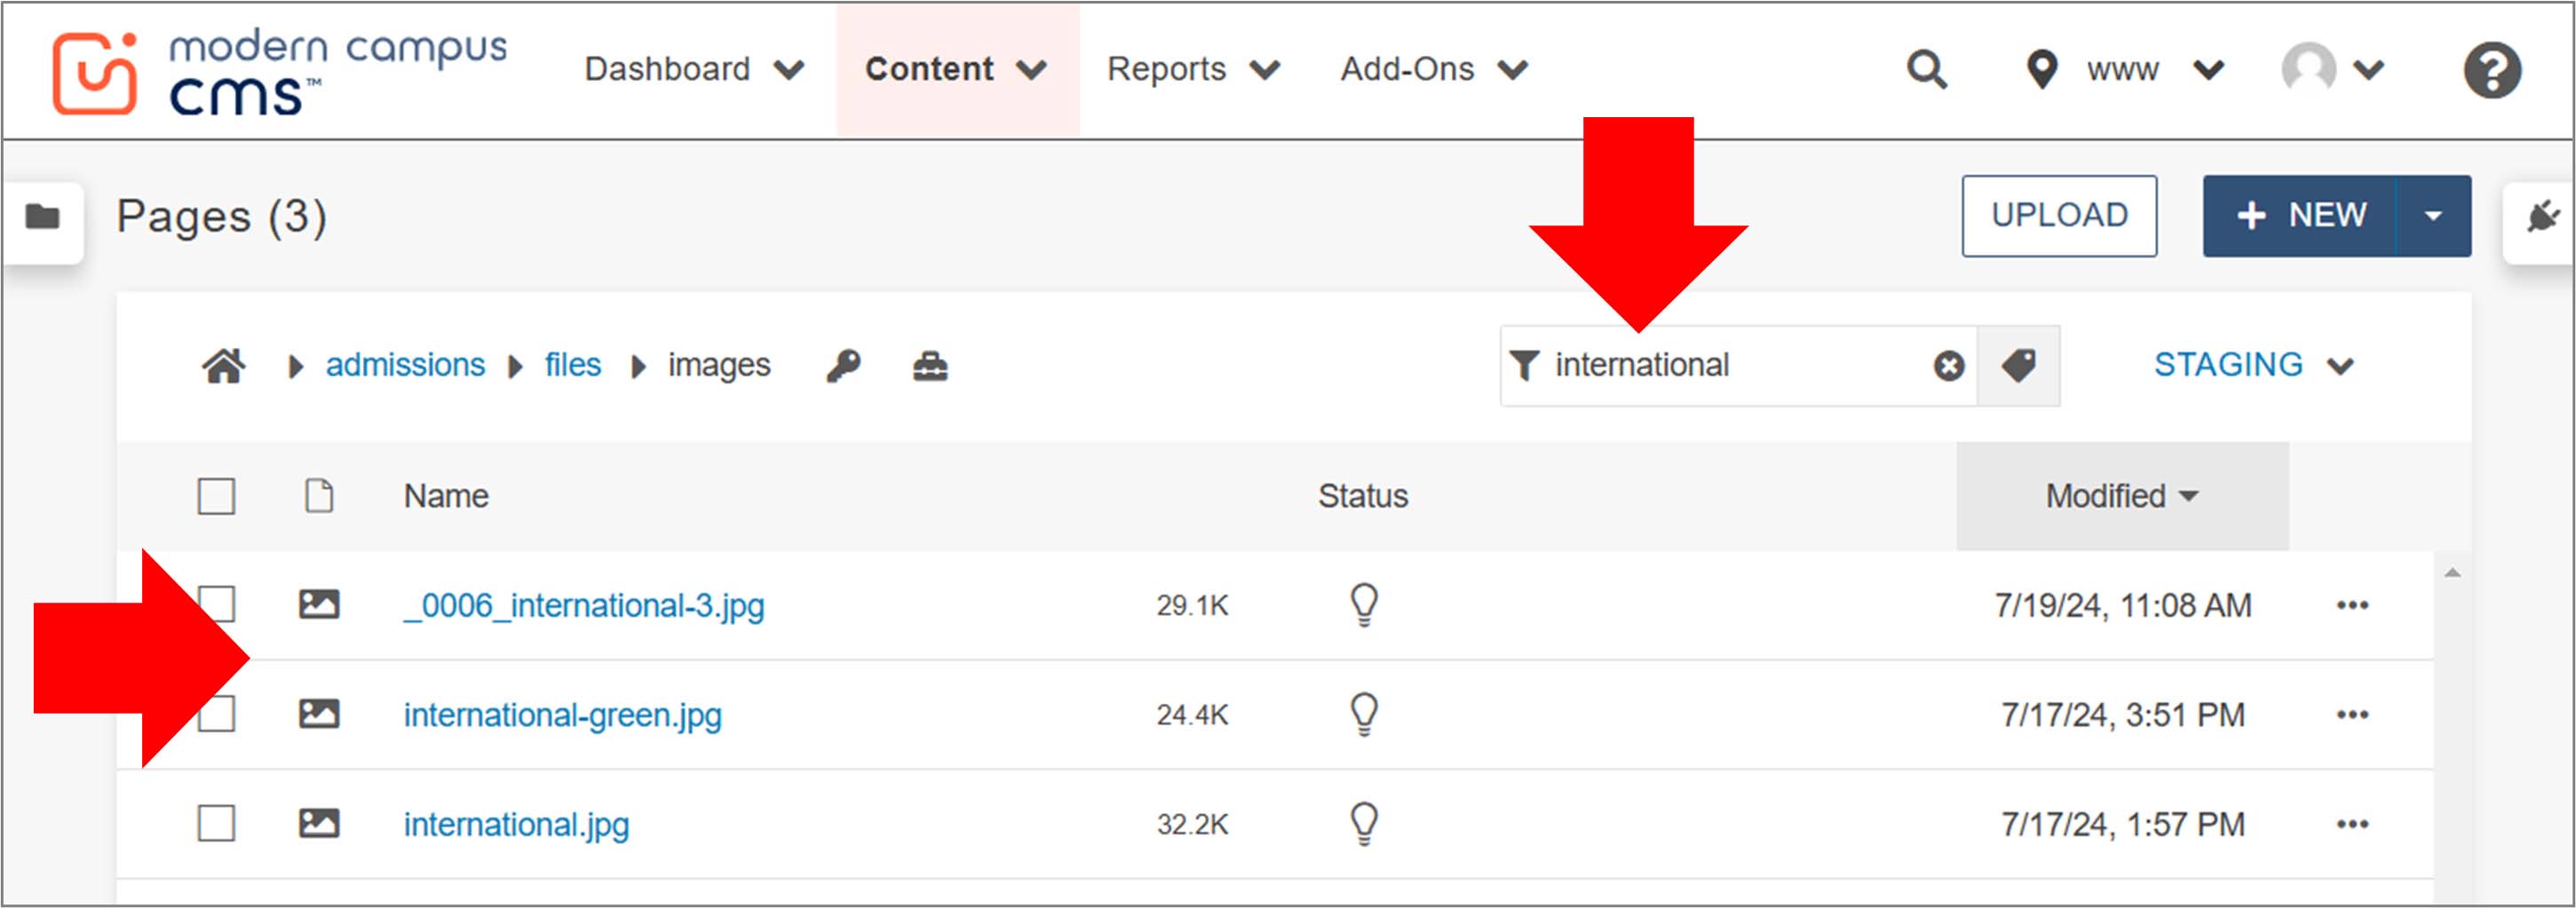Toggle the select-all checkbox in header
Screen dimensions: 2576x908
coord(216,496)
